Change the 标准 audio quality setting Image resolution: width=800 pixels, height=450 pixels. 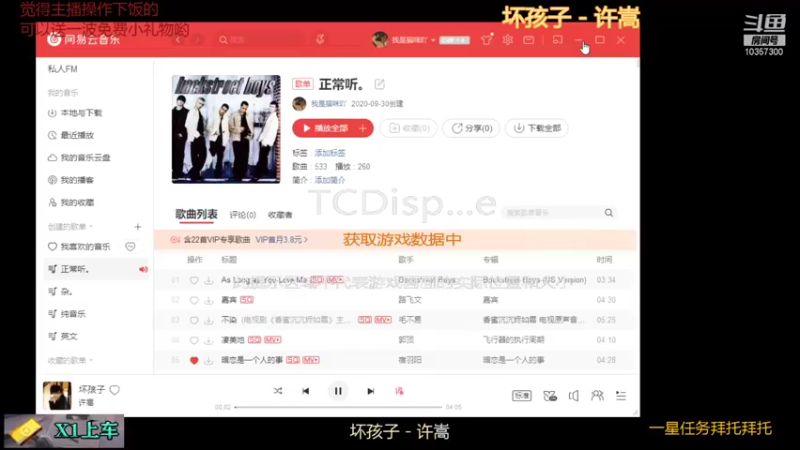521,395
